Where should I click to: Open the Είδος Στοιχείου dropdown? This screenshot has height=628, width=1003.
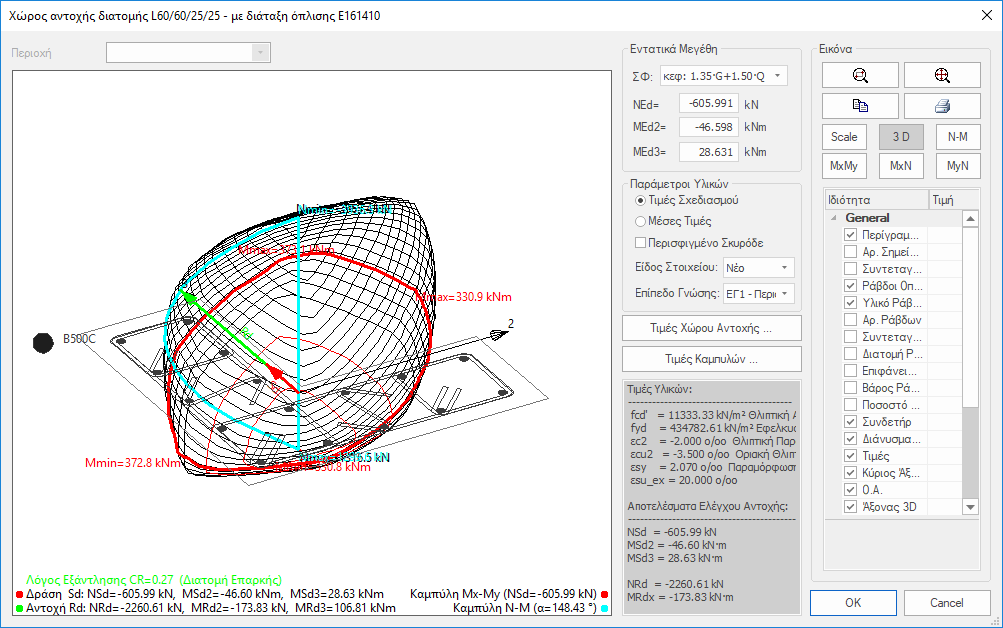(758, 267)
